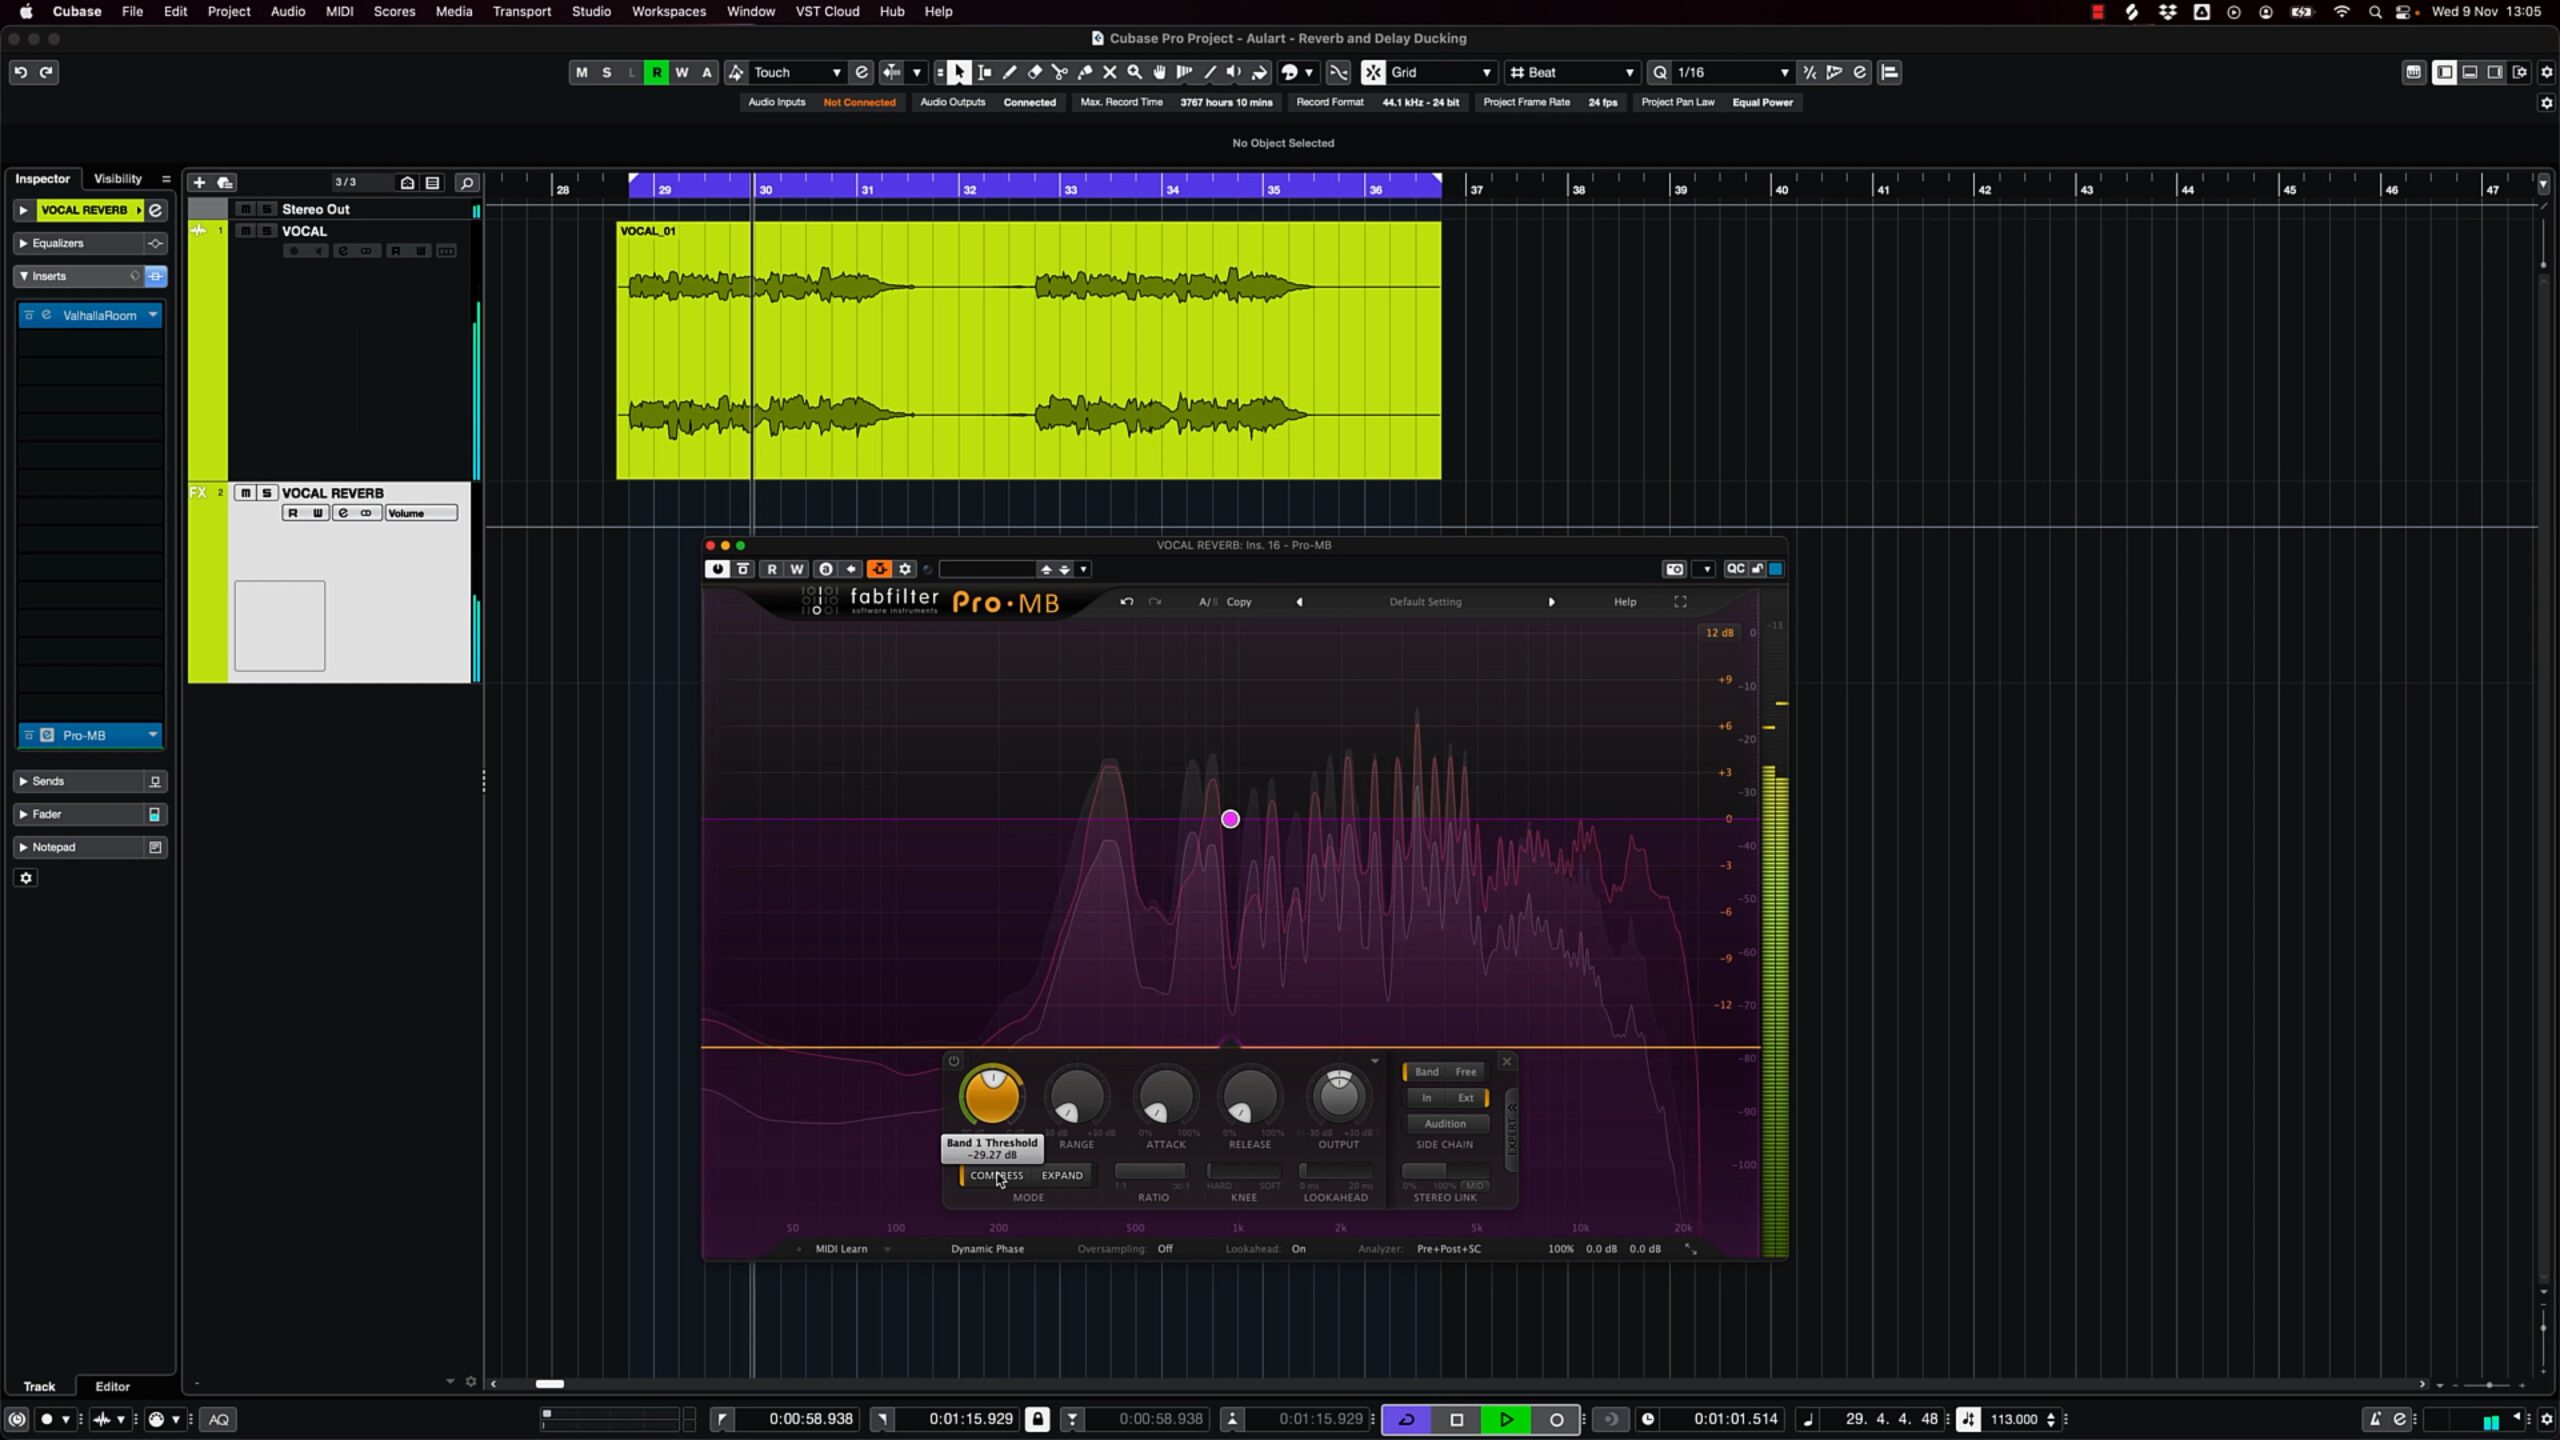This screenshot has width=2560, height=1440.
Task: Select EXPAND mode button
Action: click(1062, 1176)
